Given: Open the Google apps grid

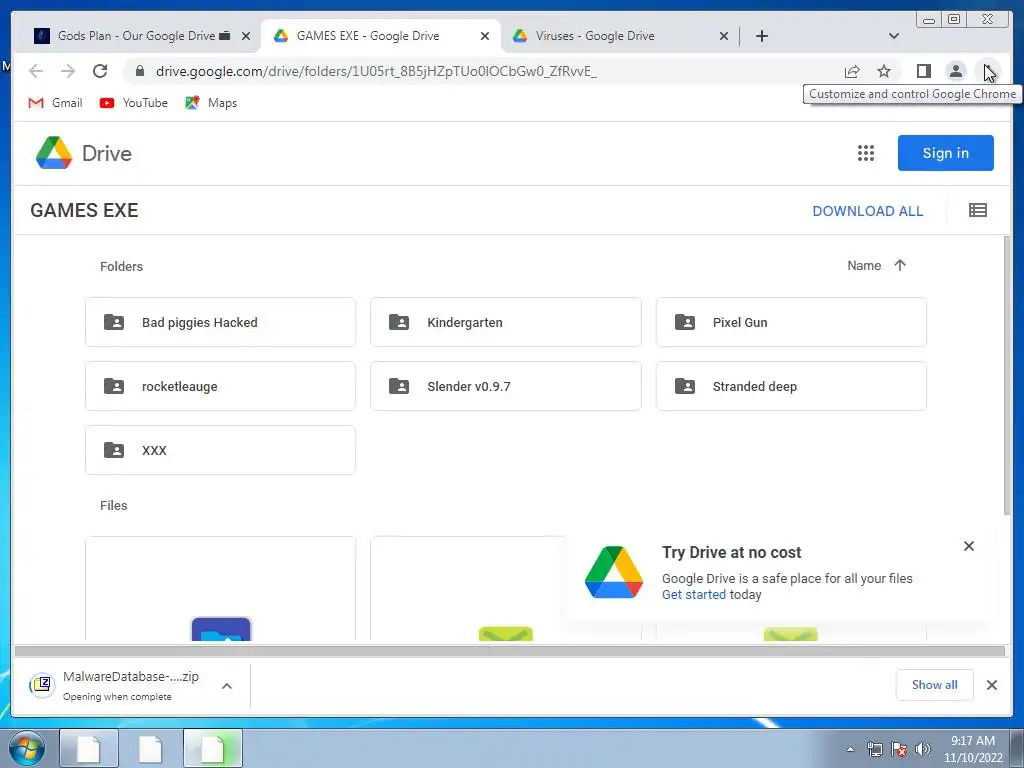Looking at the screenshot, I should [x=866, y=153].
